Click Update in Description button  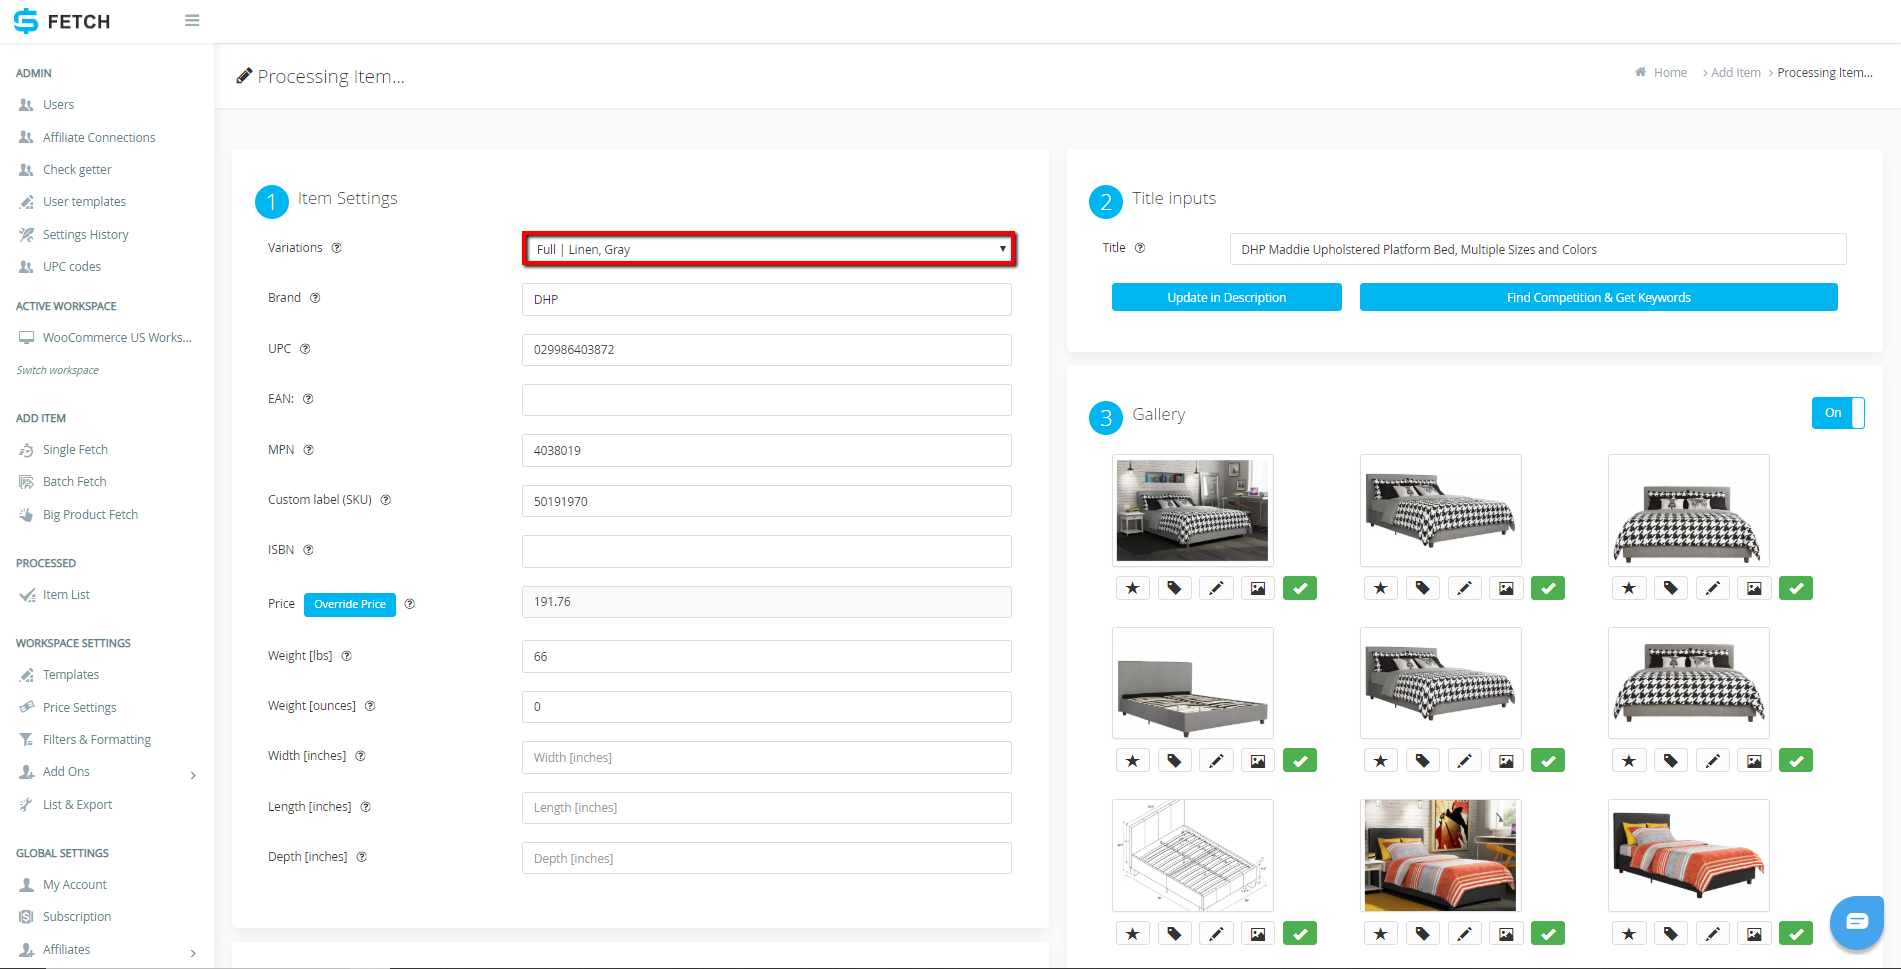(1226, 297)
